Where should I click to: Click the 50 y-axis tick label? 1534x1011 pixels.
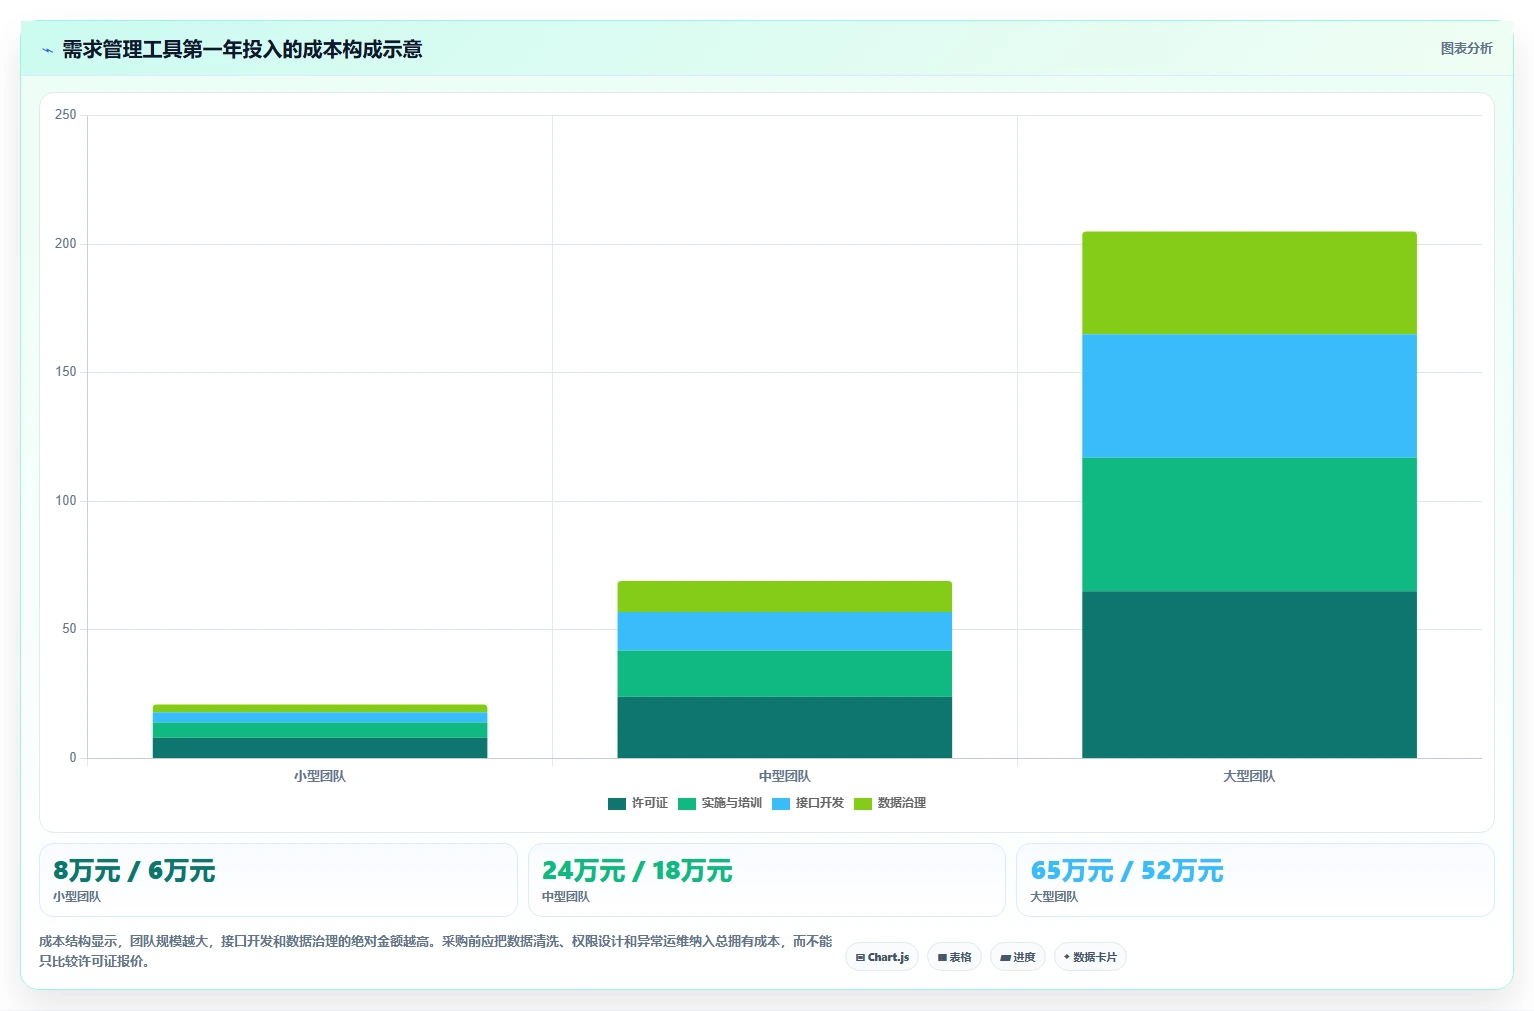pos(69,629)
